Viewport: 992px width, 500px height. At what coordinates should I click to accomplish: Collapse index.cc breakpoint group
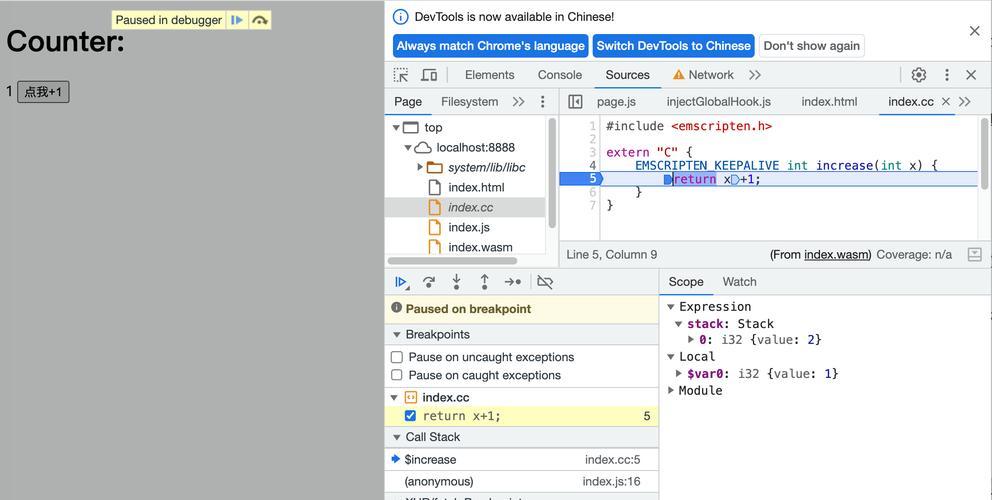[394, 397]
